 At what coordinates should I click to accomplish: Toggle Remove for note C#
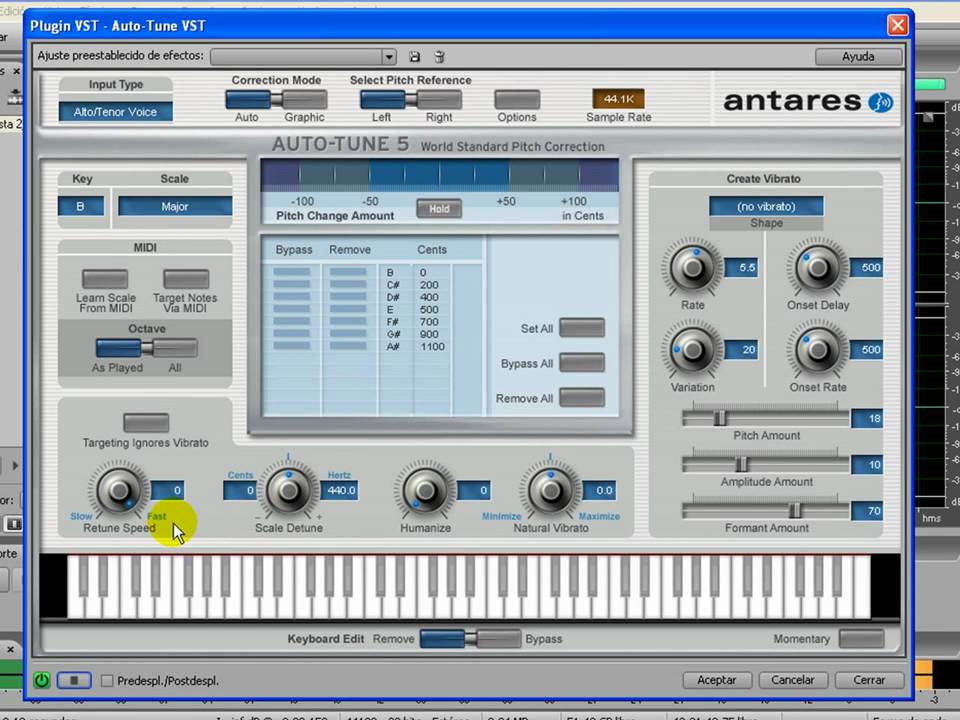(348, 285)
